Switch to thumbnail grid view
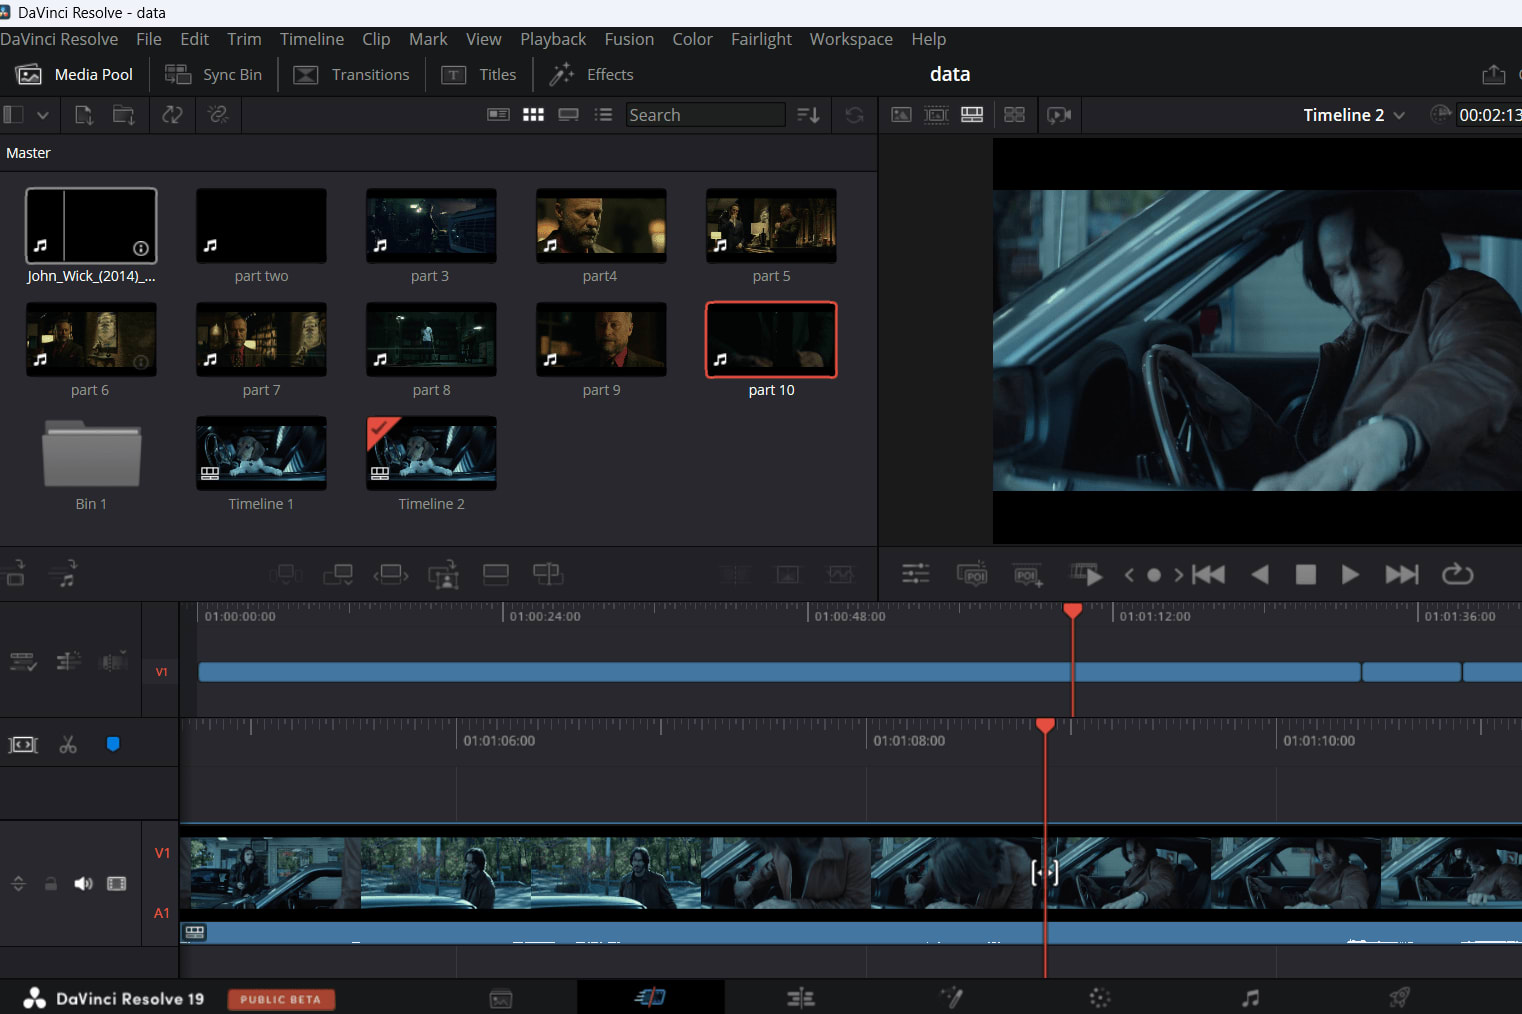Image resolution: width=1522 pixels, height=1014 pixels. click(533, 115)
